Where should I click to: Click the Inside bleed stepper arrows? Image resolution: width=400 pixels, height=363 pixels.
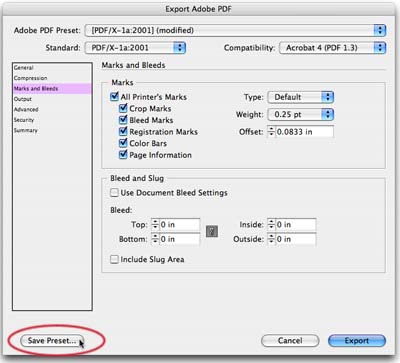271,225
